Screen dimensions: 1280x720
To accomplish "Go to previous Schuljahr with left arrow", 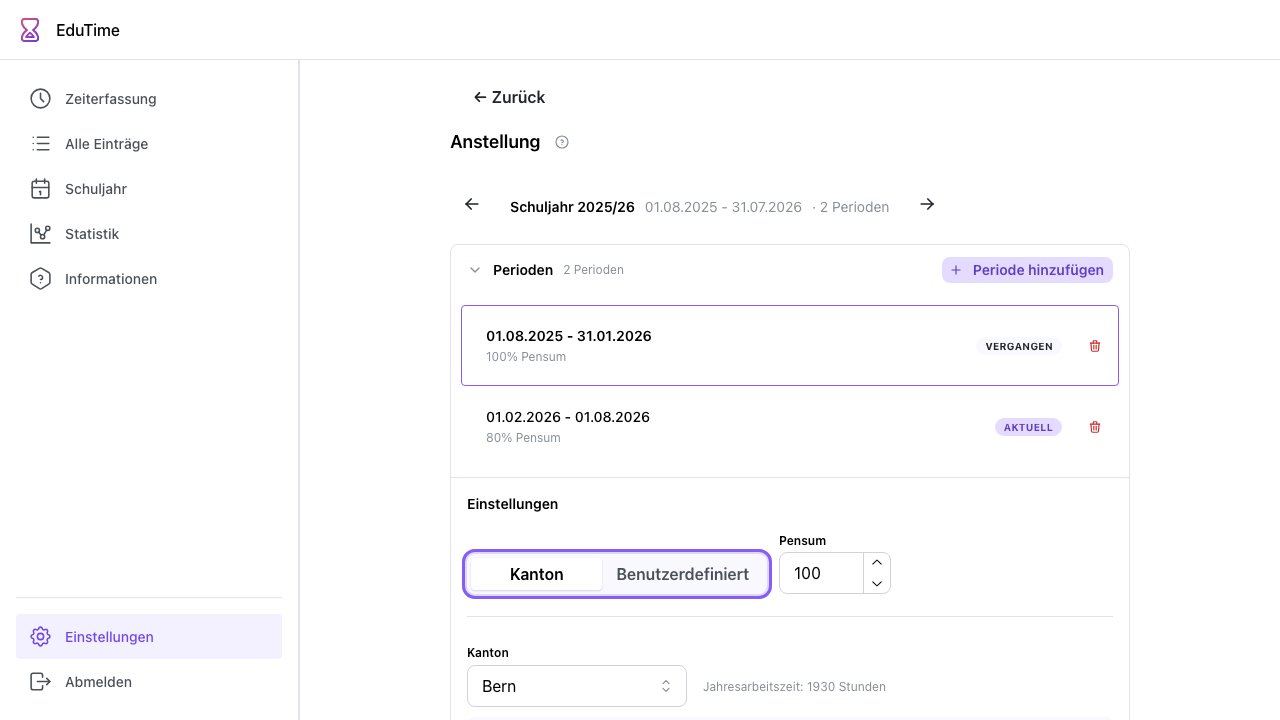I will (472, 204).
